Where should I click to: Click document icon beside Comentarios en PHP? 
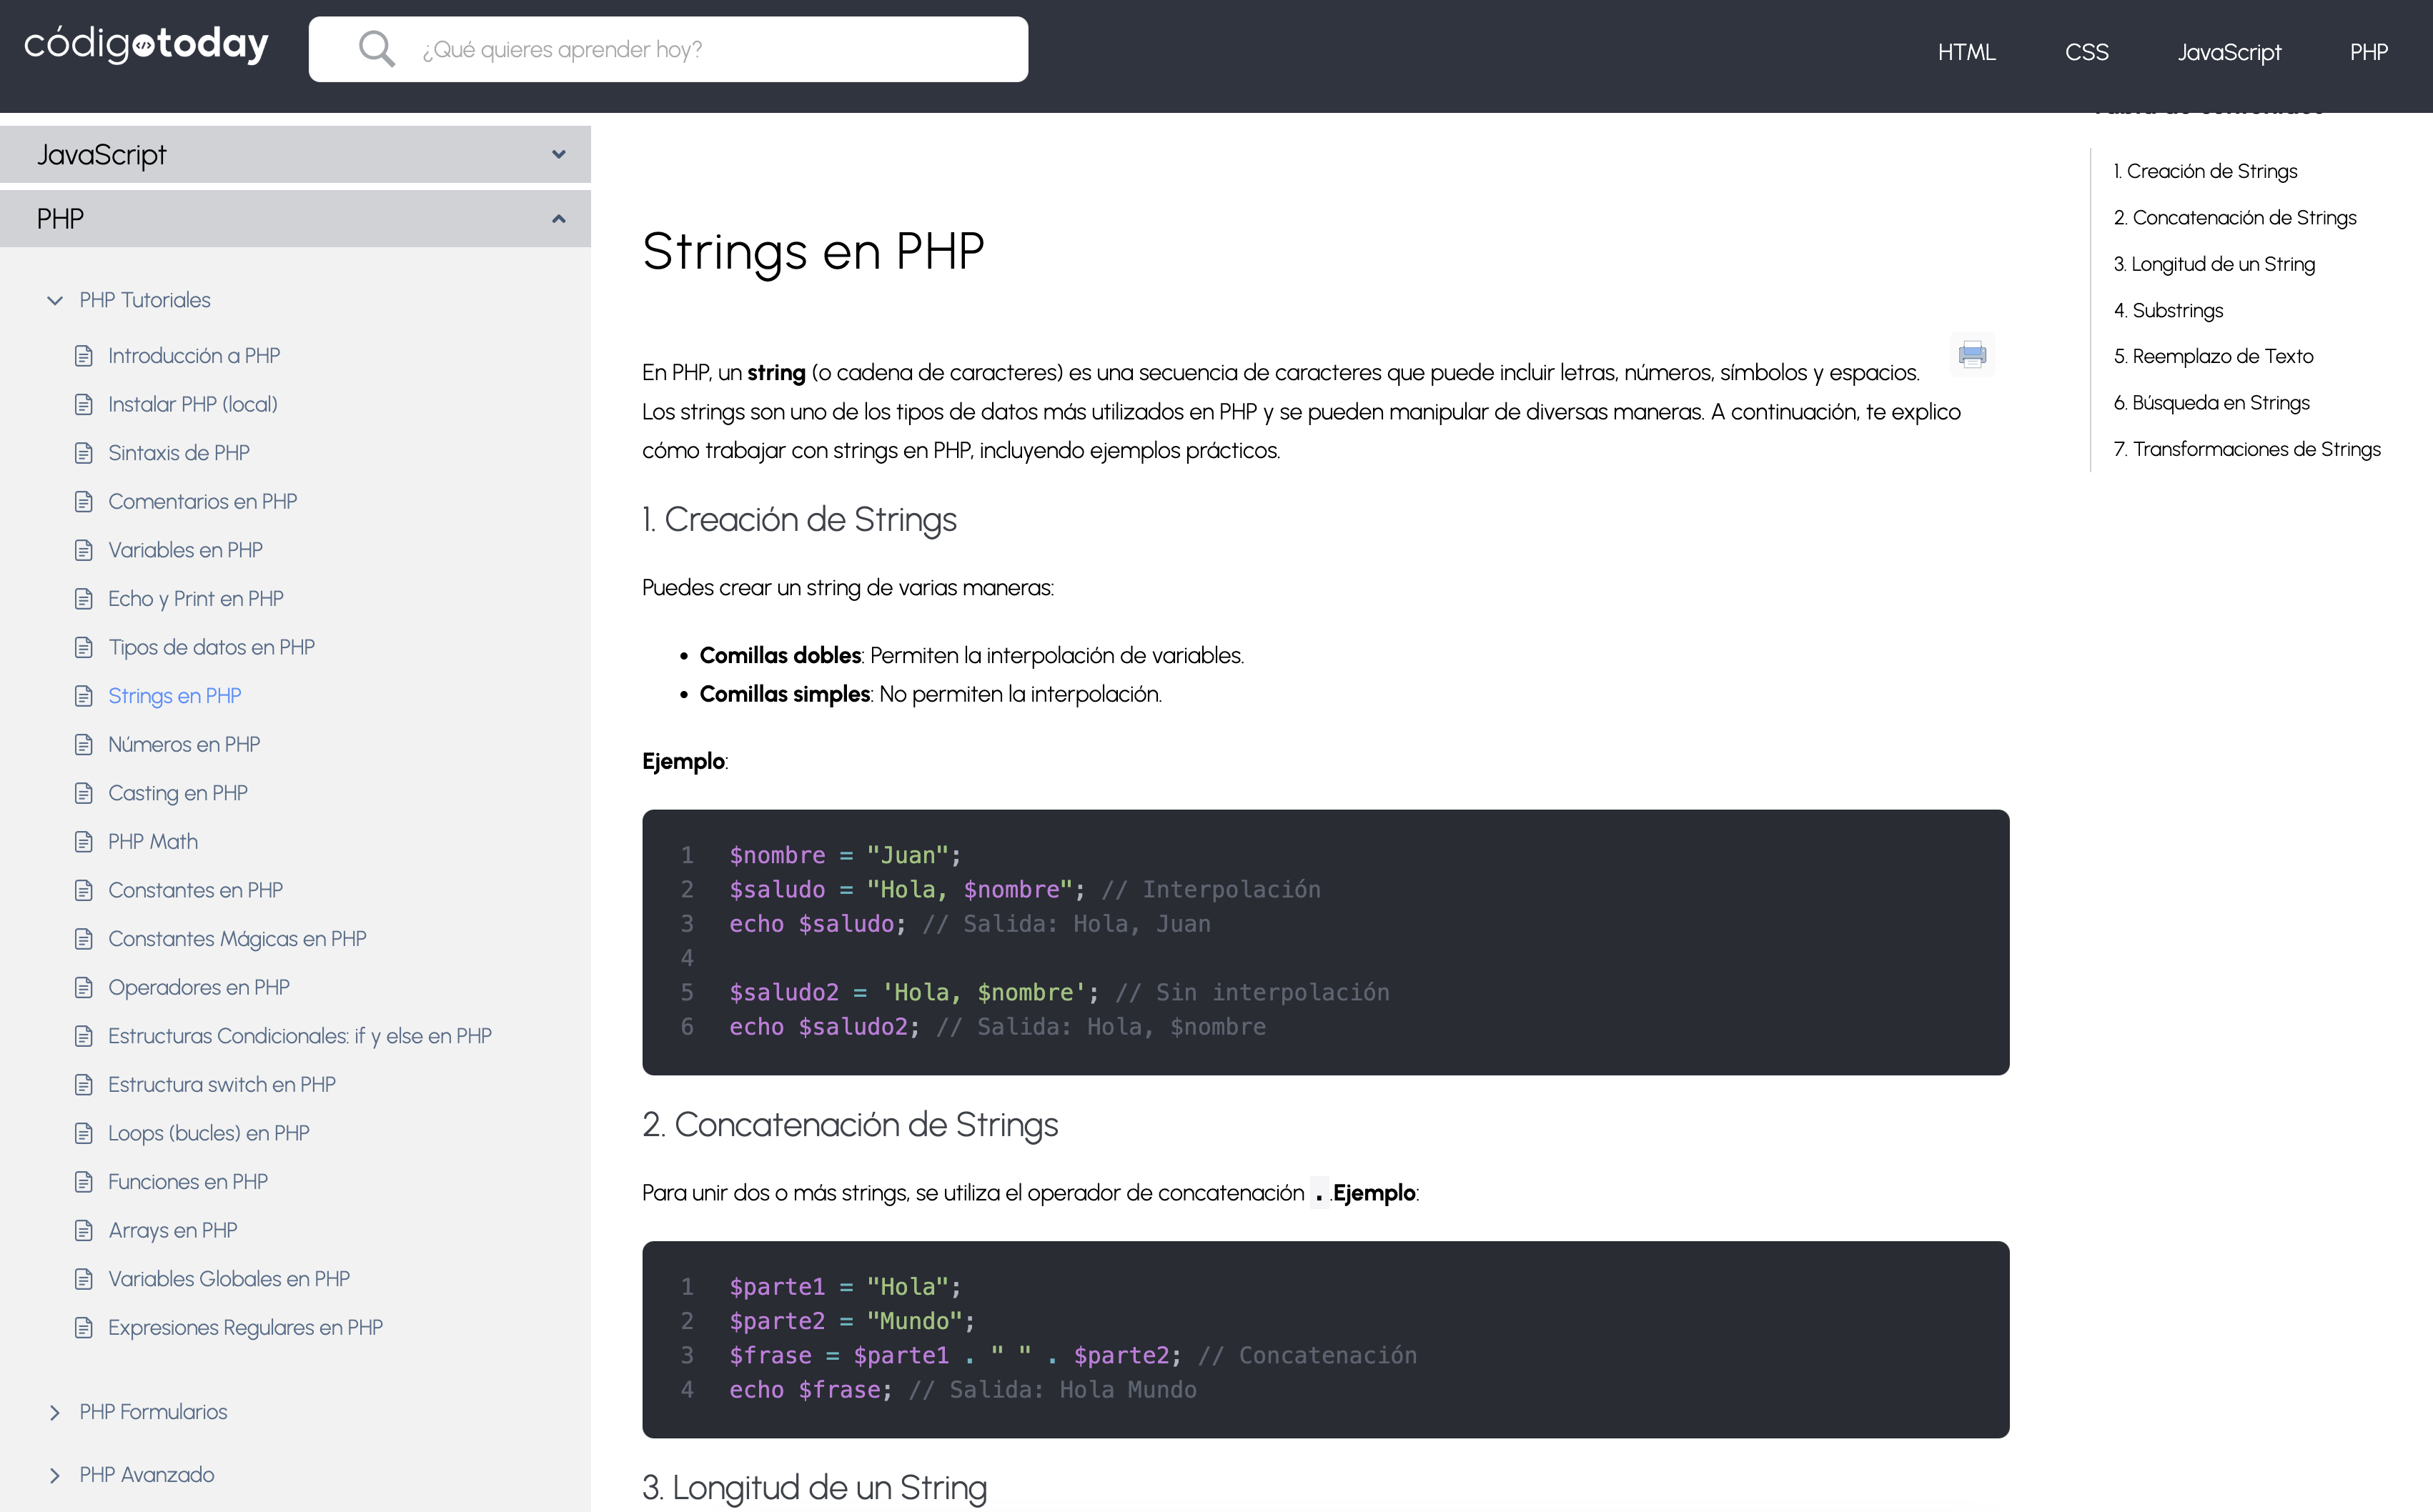84,501
